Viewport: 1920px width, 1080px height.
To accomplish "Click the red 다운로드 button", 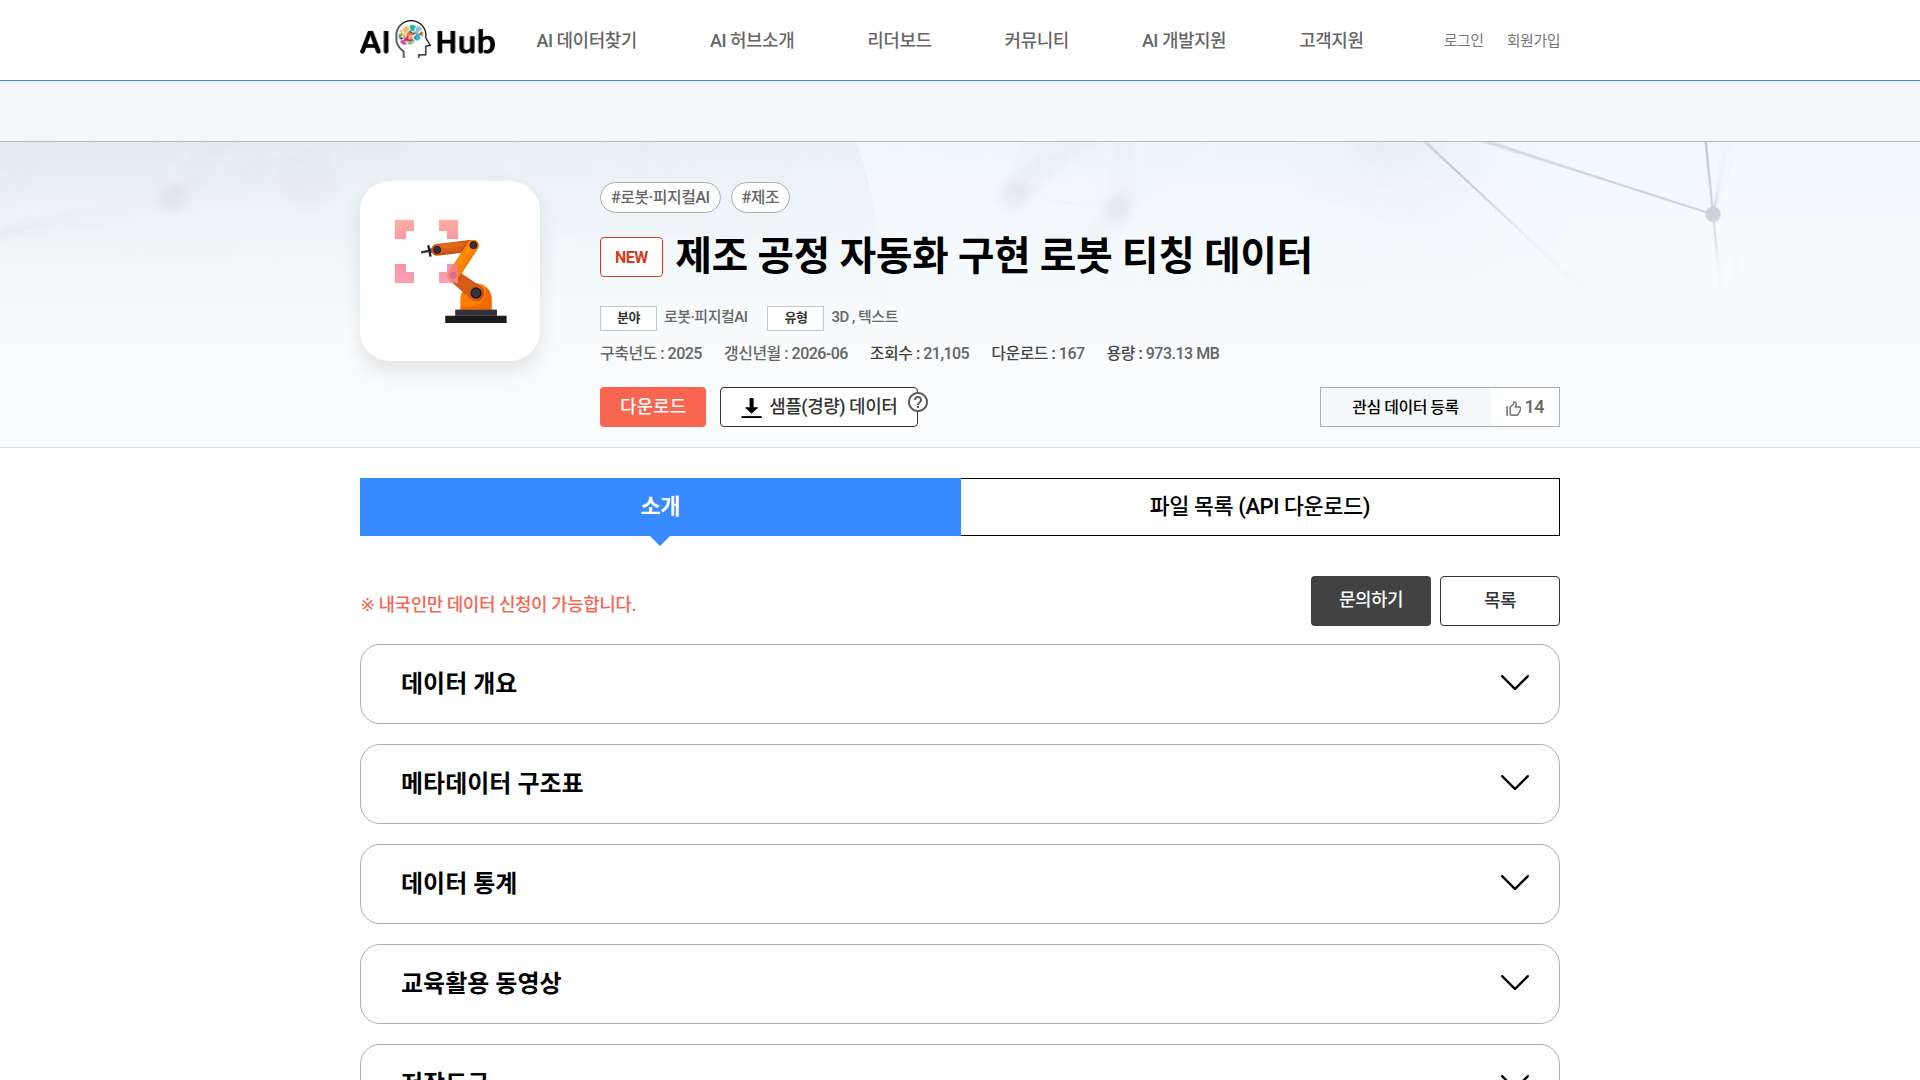I will click(653, 407).
